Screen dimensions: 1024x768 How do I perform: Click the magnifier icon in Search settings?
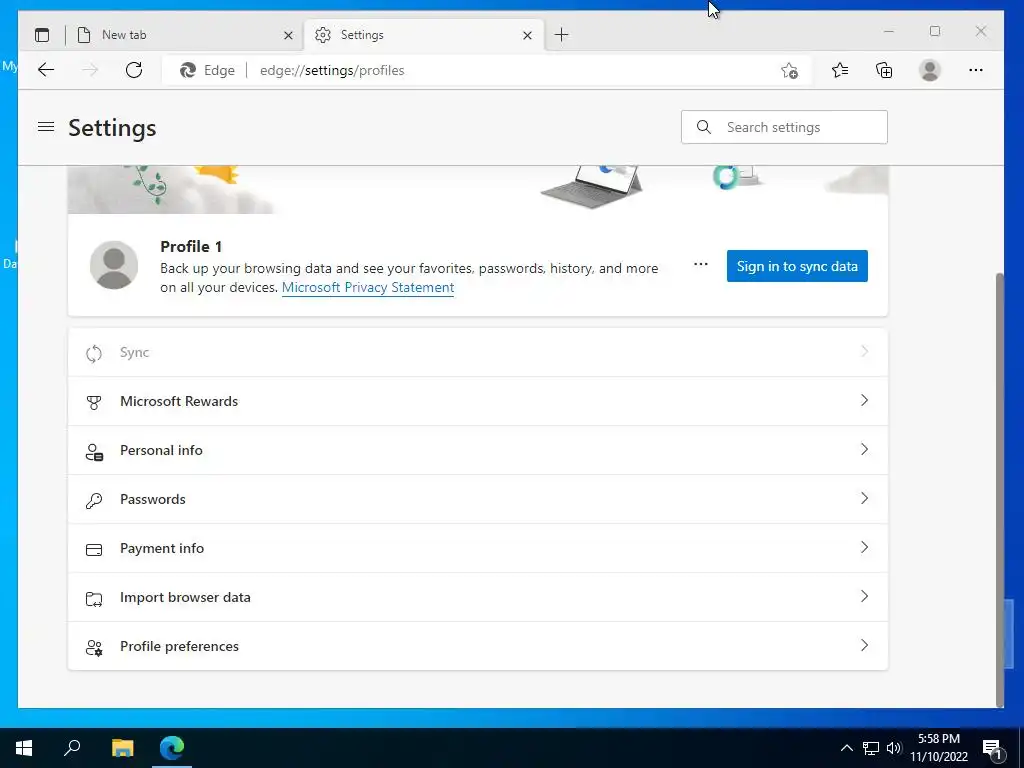point(703,127)
